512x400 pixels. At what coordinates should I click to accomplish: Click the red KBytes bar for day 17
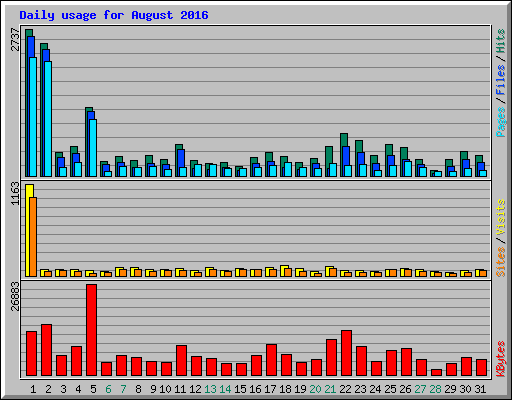[x=272, y=360]
